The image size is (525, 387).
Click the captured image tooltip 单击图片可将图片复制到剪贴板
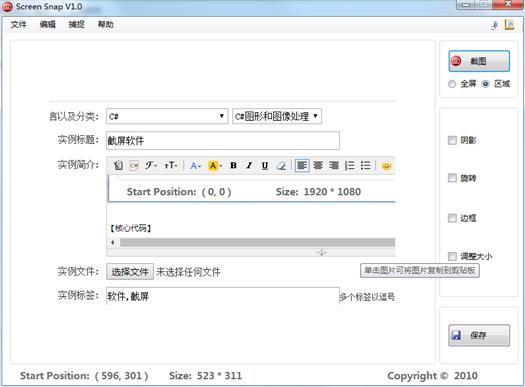(420, 270)
